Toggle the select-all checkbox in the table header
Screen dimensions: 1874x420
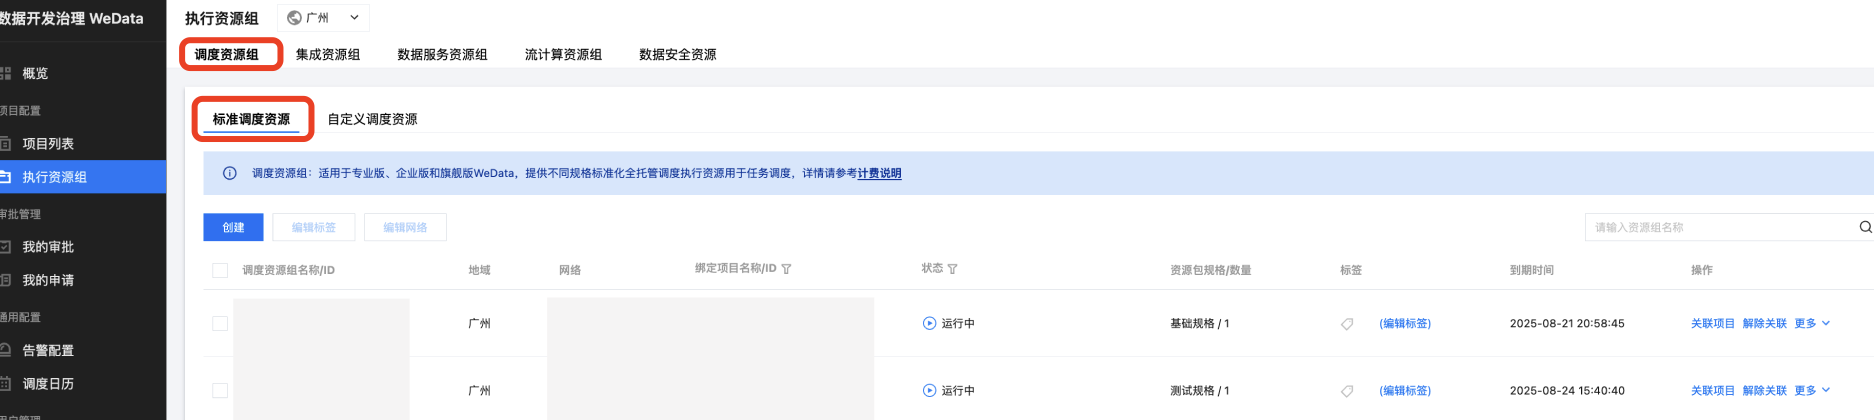click(x=220, y=270)
